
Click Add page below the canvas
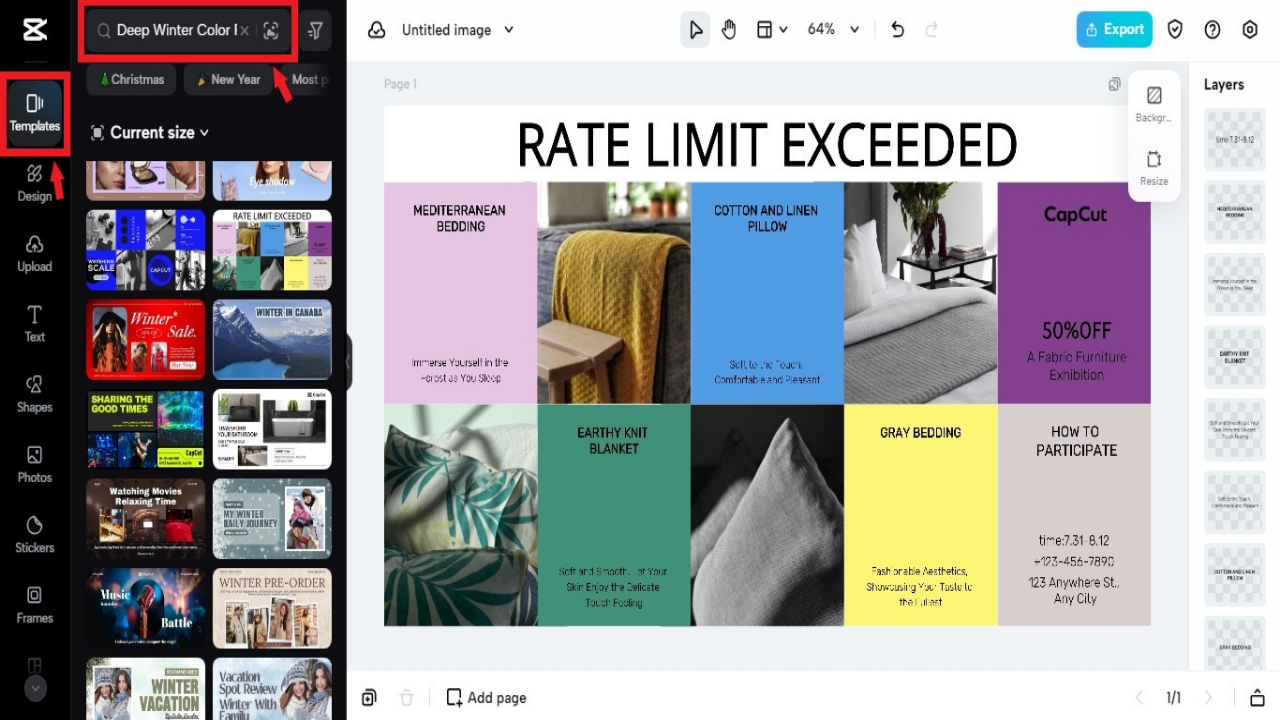pos(486,697)
